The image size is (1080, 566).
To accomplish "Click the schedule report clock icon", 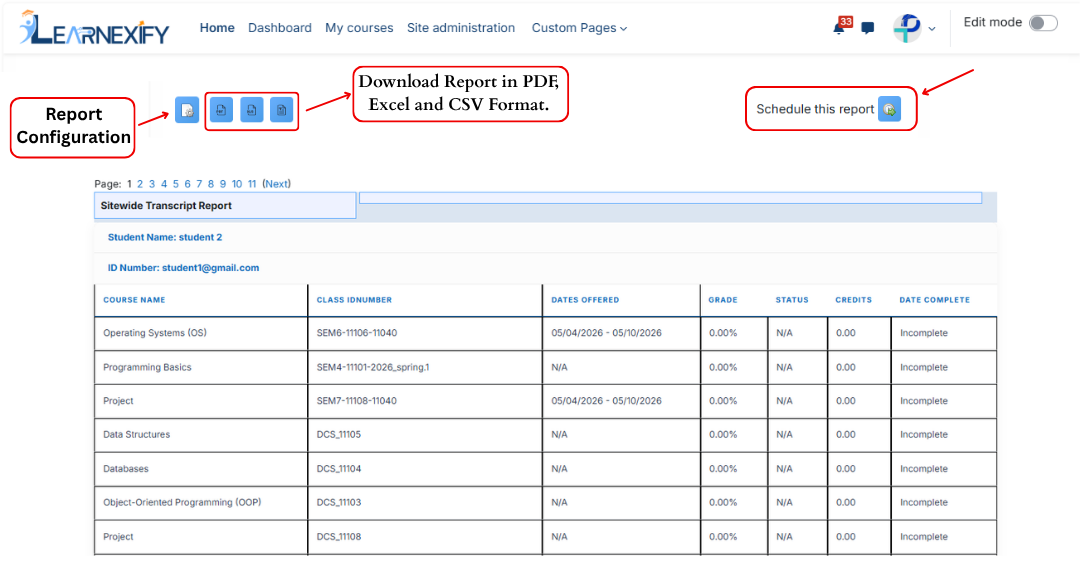I will [889, 109].
